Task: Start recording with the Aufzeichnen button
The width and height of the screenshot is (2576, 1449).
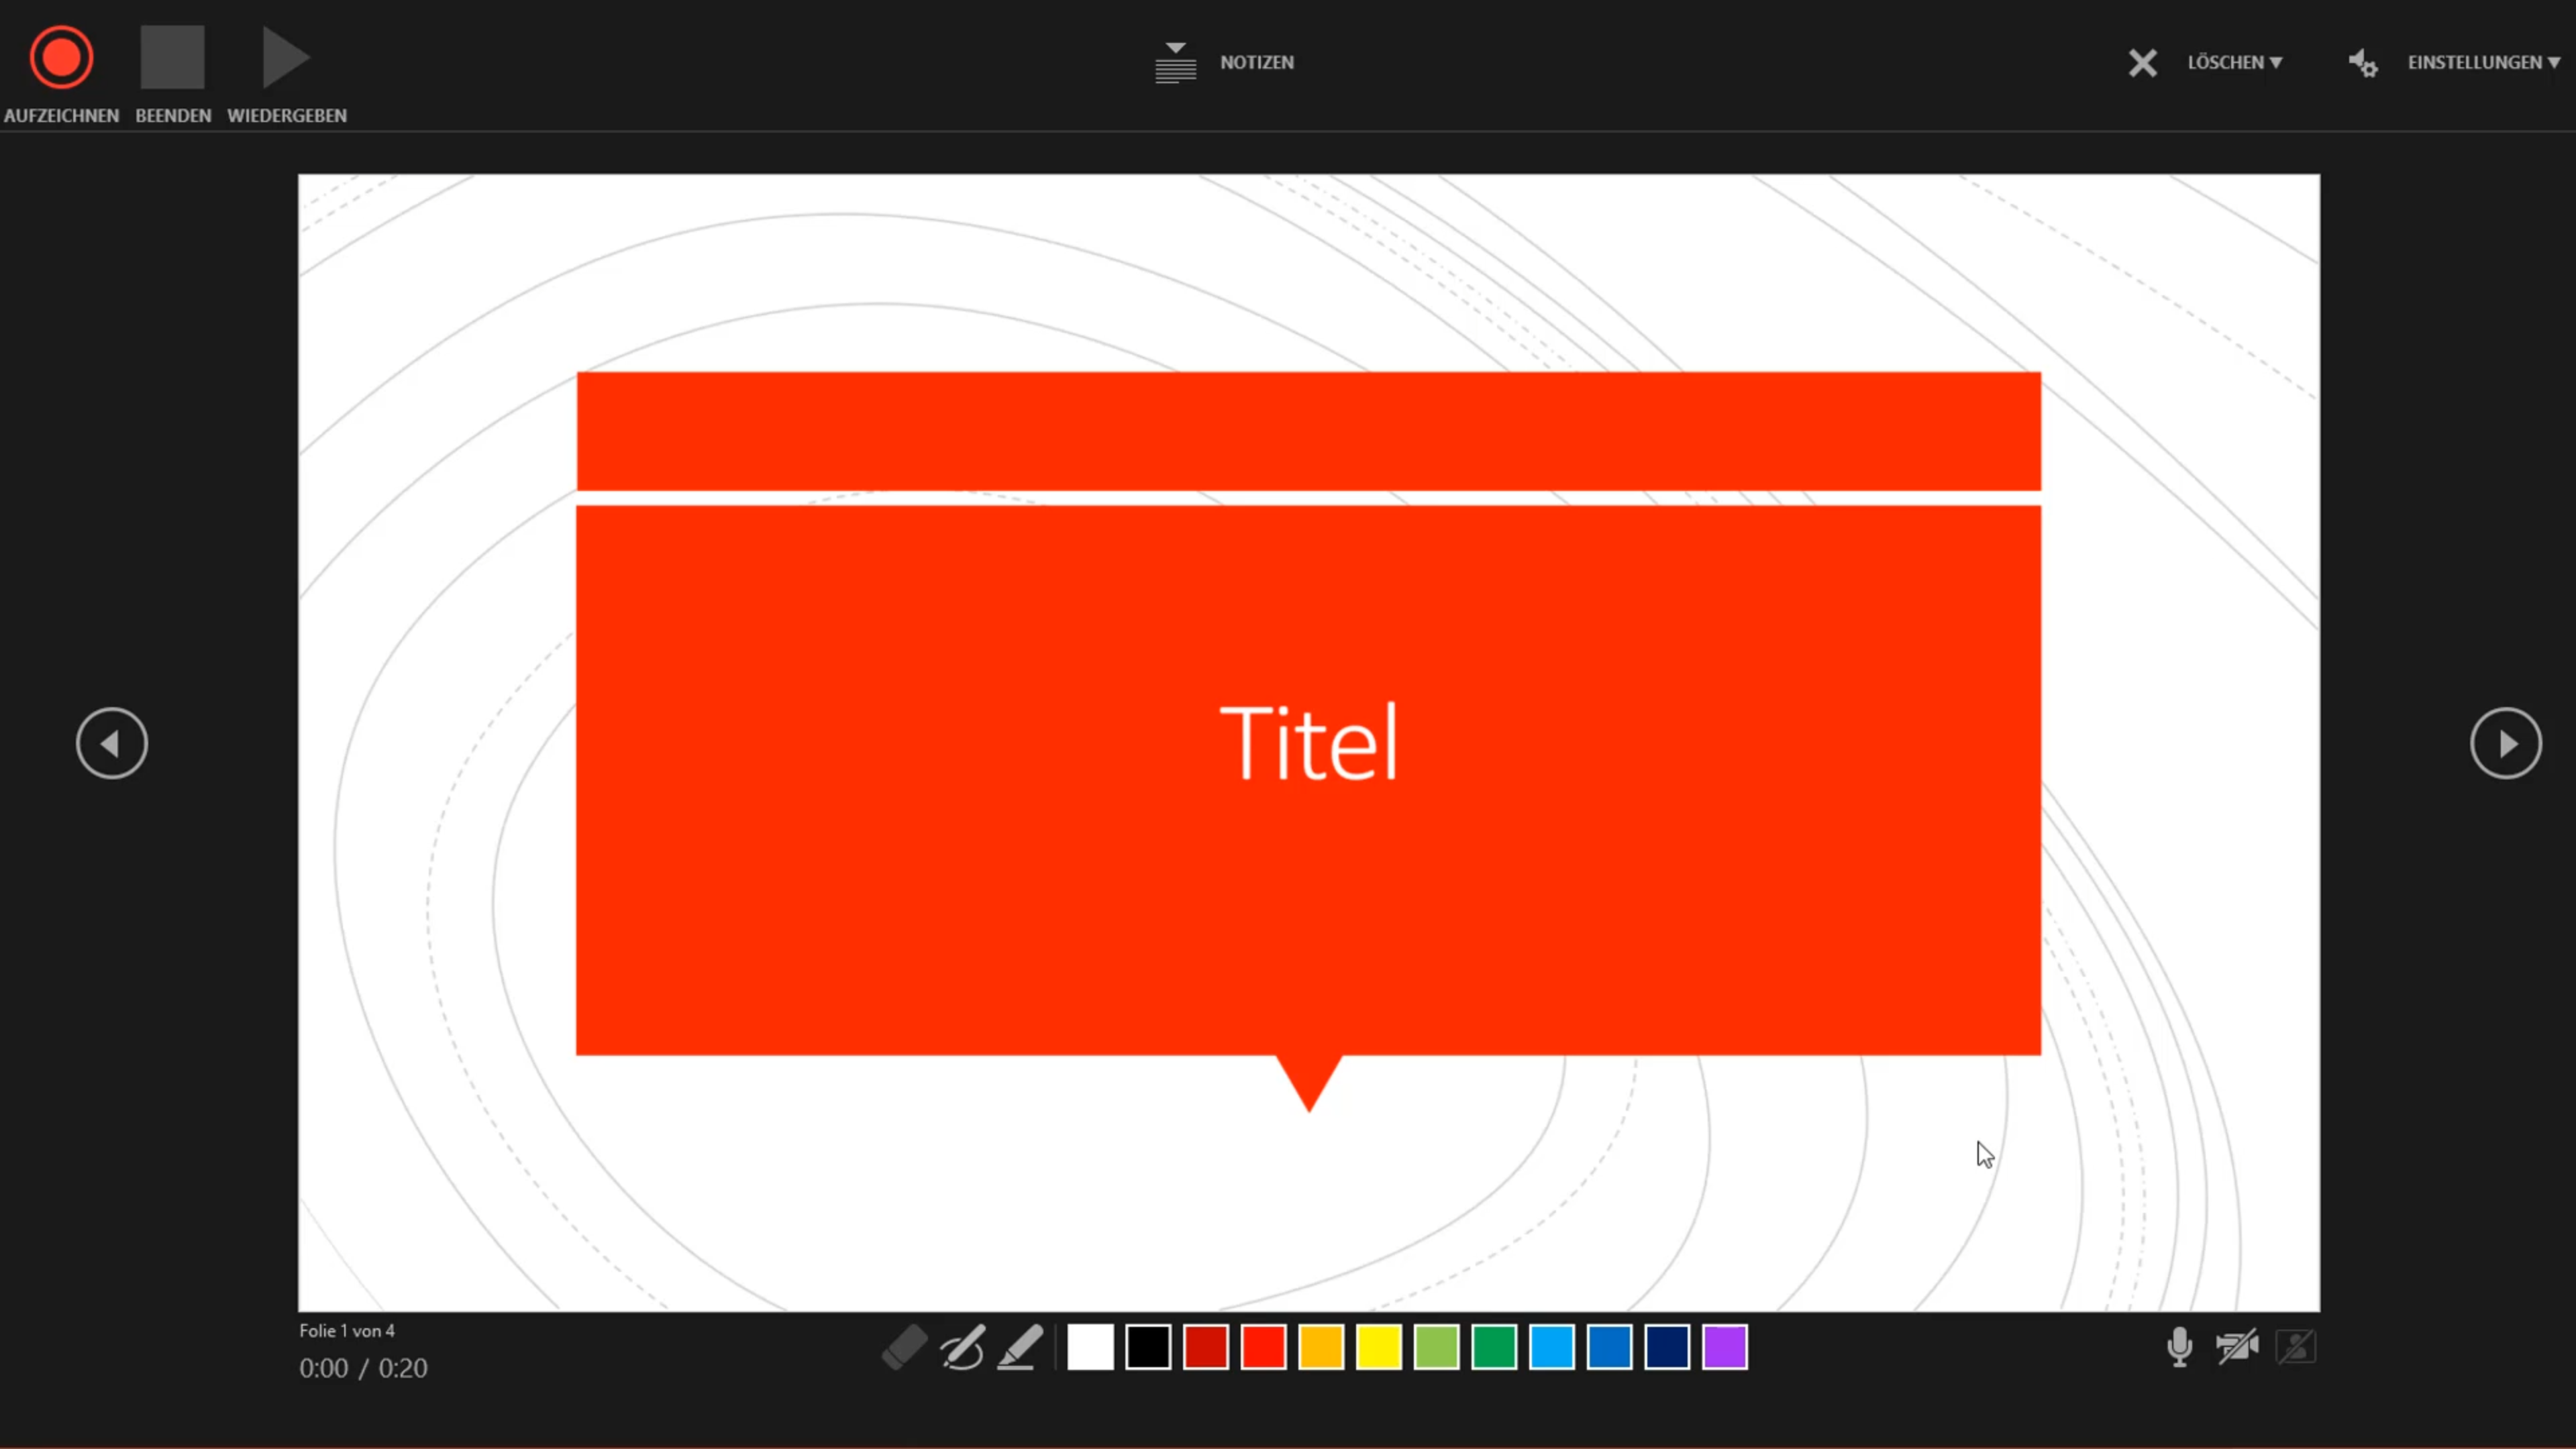Action: coord(61,58)
